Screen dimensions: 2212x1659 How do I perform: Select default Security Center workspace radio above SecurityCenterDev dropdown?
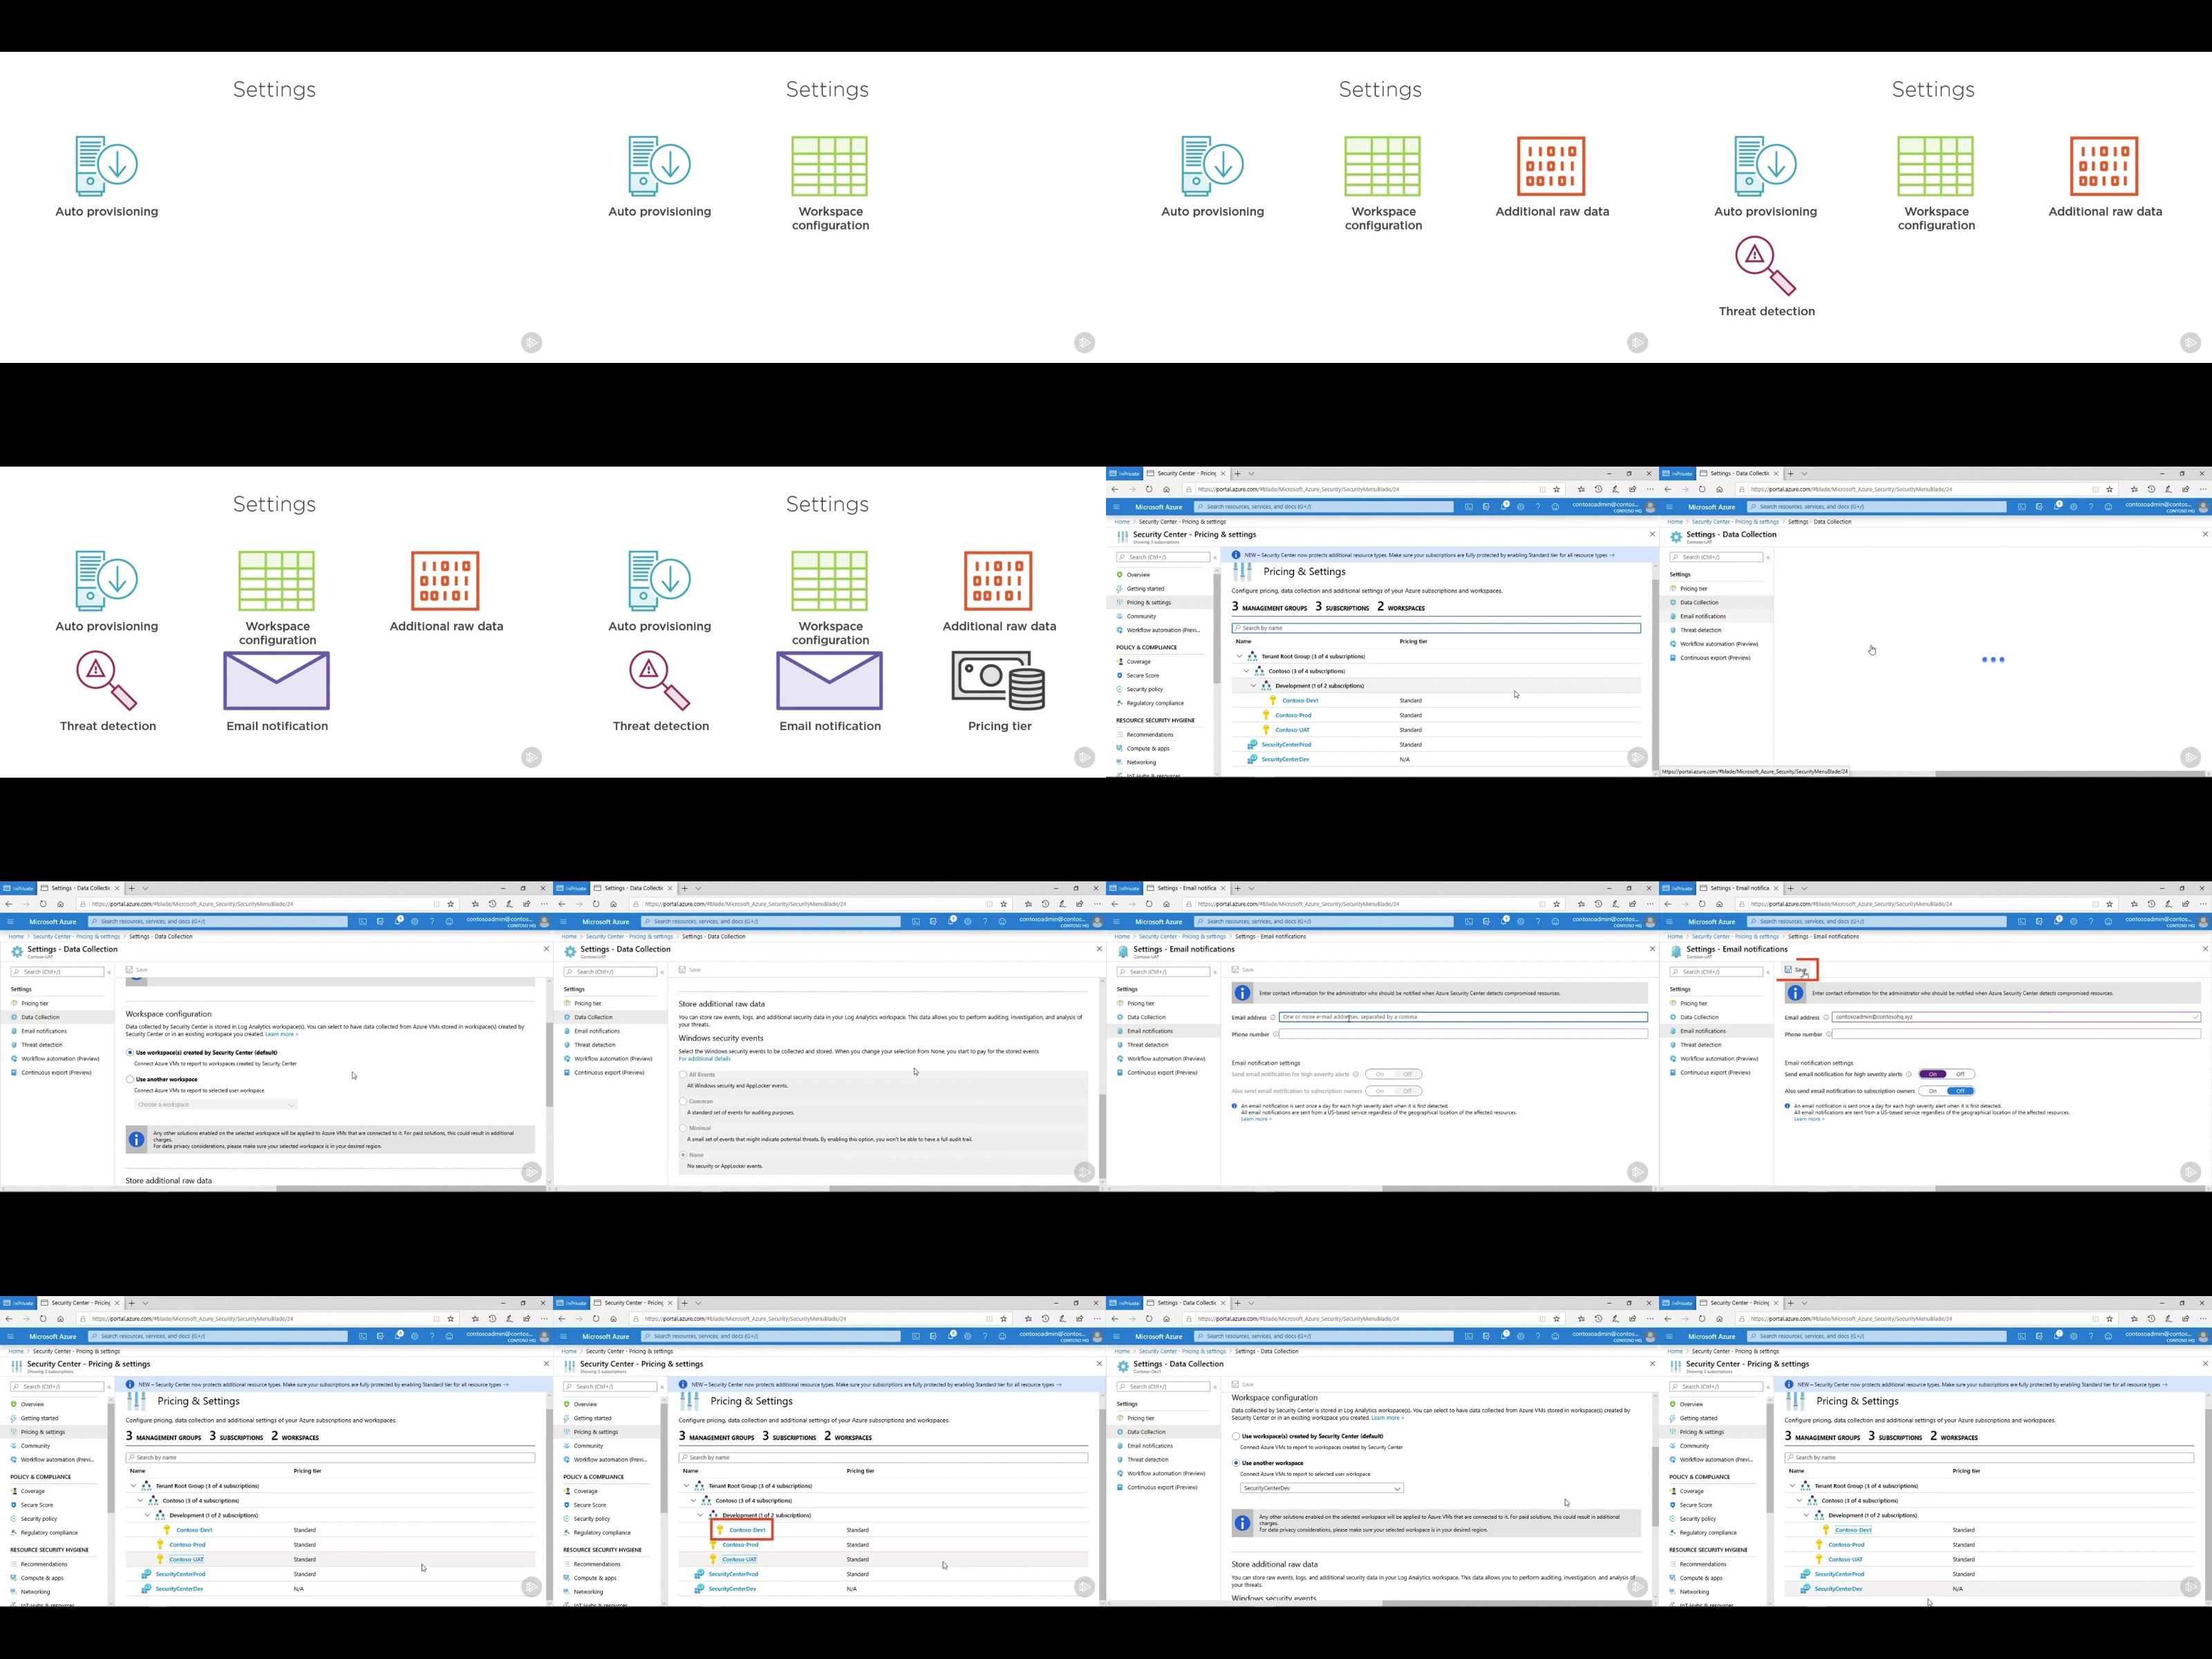tap(1236, 1436)
